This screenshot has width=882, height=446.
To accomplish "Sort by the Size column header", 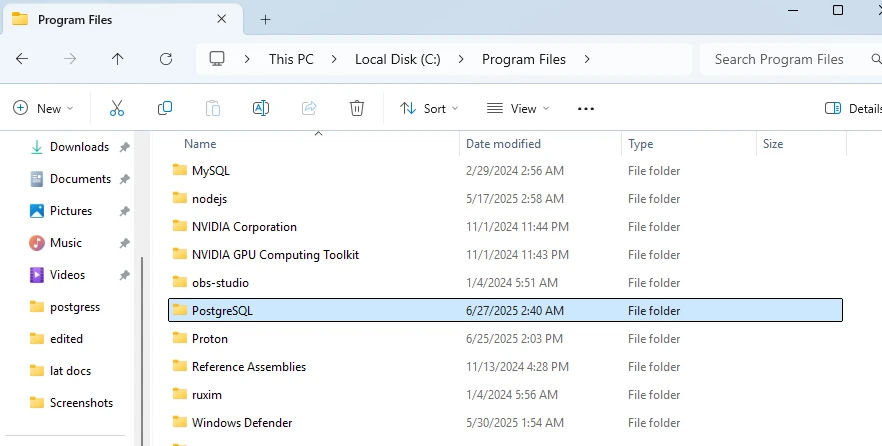I will pyautogui.click(x=773, y=144).
